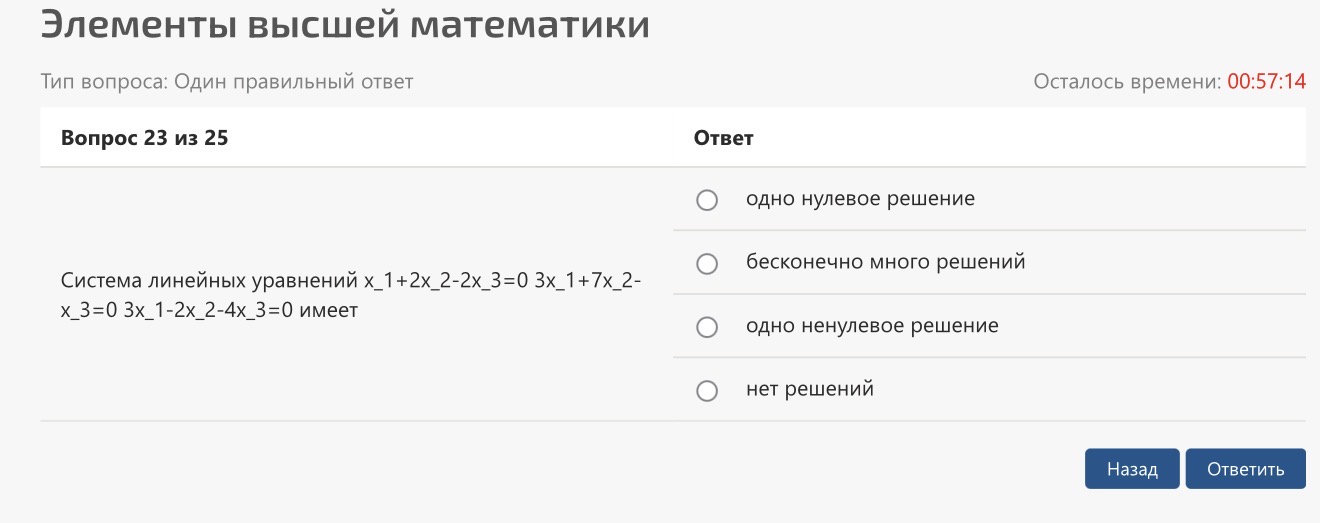Click the text label 'одно нулевое решение'
Screen dimensions: 1320x523
click(860, 198)
